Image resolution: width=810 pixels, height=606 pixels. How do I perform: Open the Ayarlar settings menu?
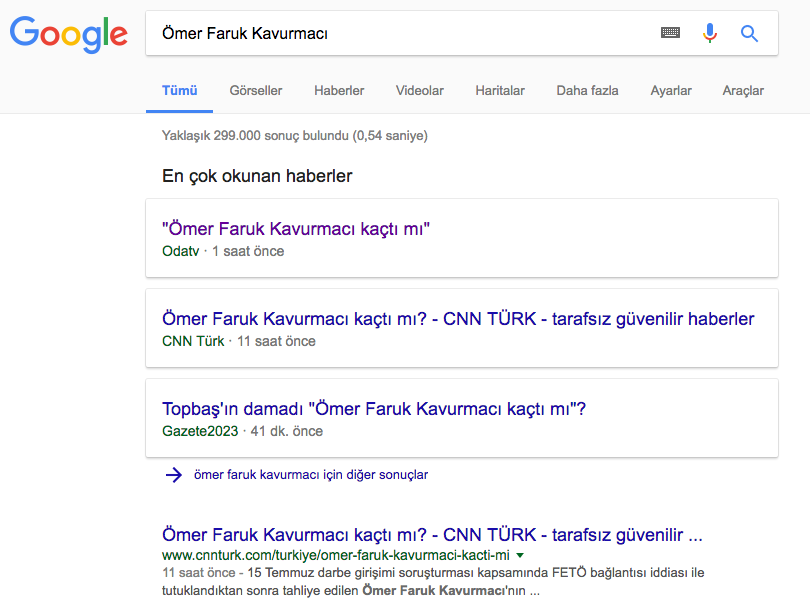coord(671,91)
